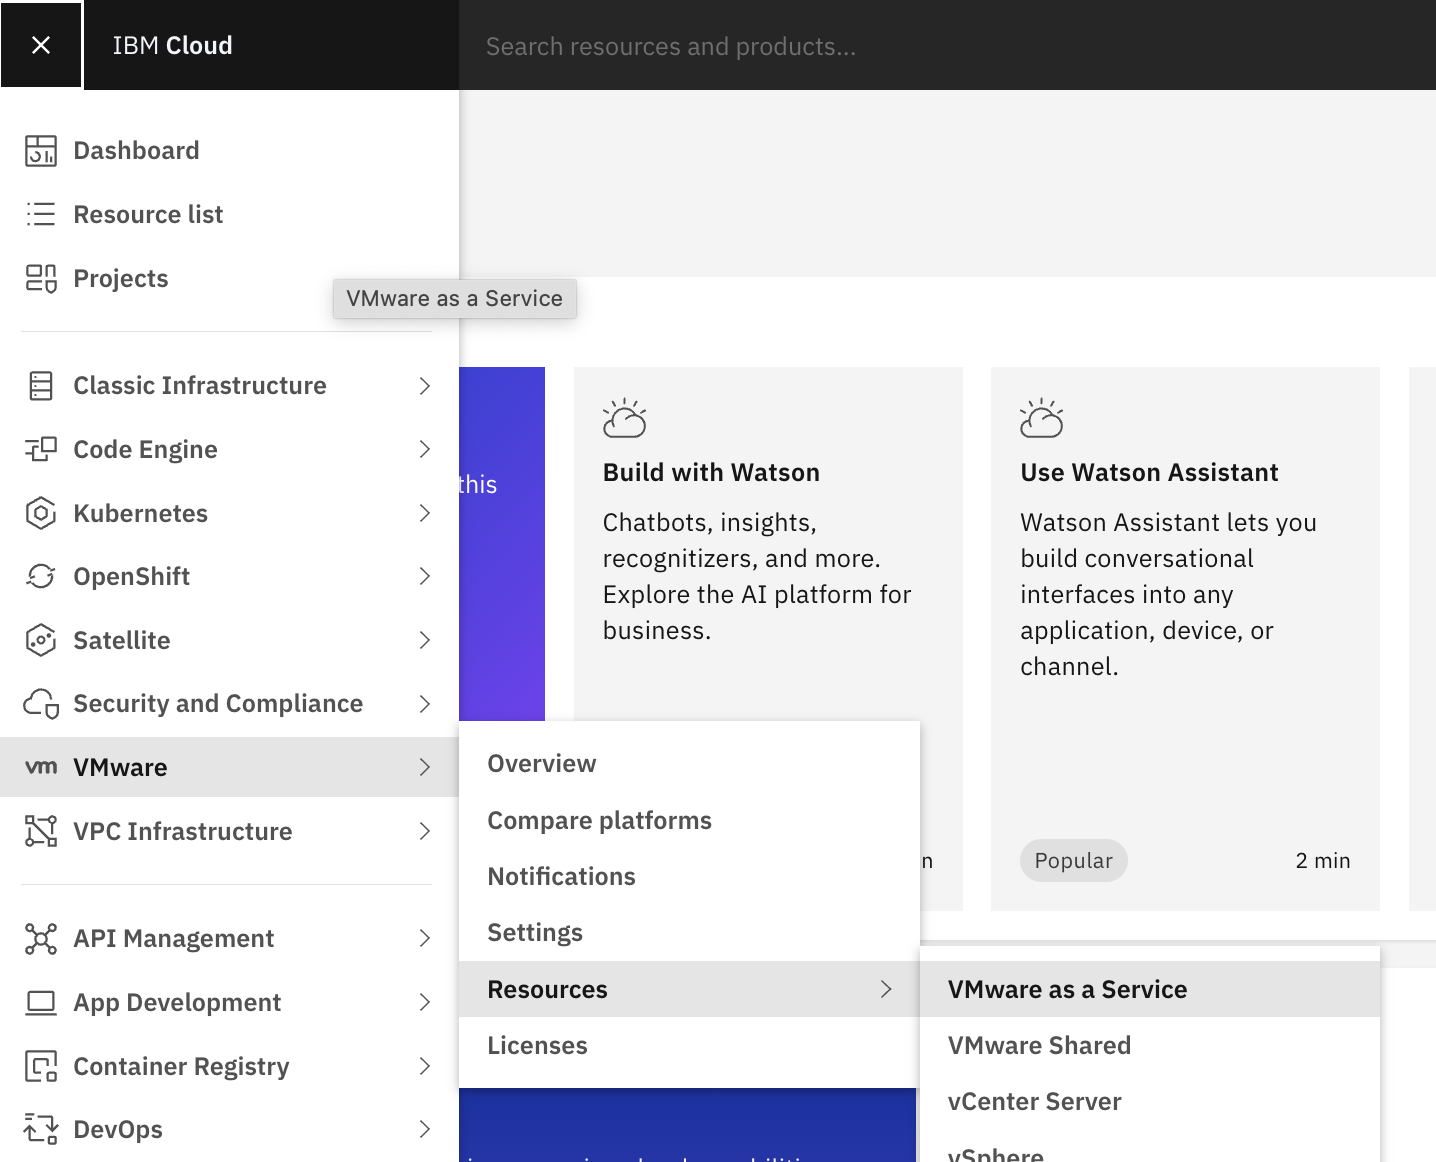Click the Code Engine icon

pos(41,449)
